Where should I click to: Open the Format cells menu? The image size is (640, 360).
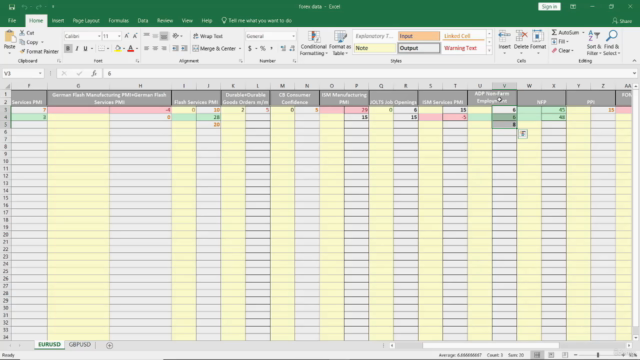[538, 42]
